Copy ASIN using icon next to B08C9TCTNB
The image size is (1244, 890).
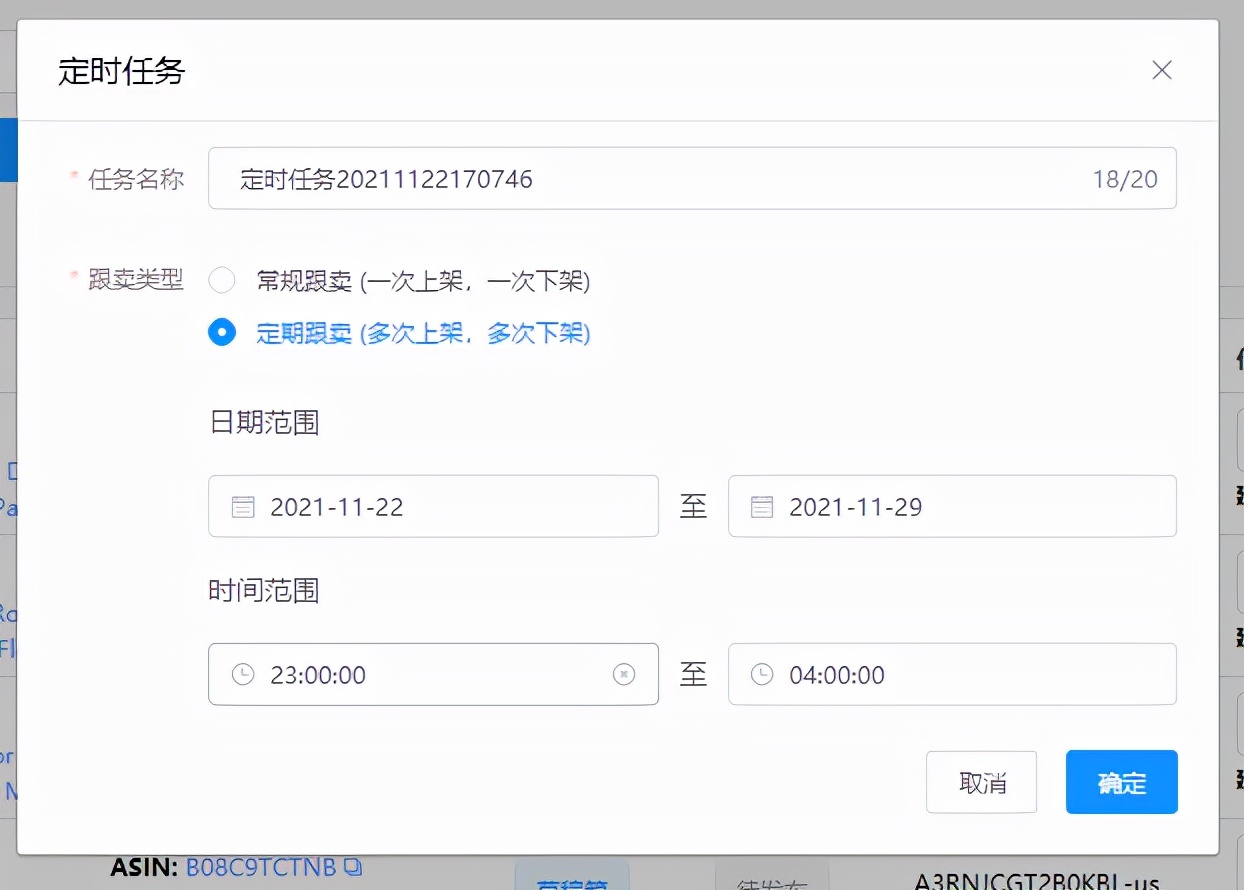(x=352, y=867)
